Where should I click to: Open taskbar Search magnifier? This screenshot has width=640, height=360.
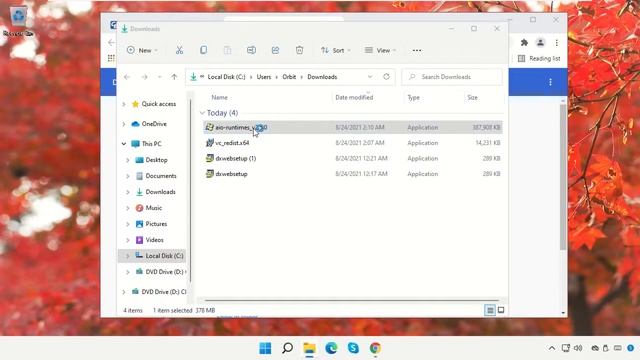(x=287, y=348)
